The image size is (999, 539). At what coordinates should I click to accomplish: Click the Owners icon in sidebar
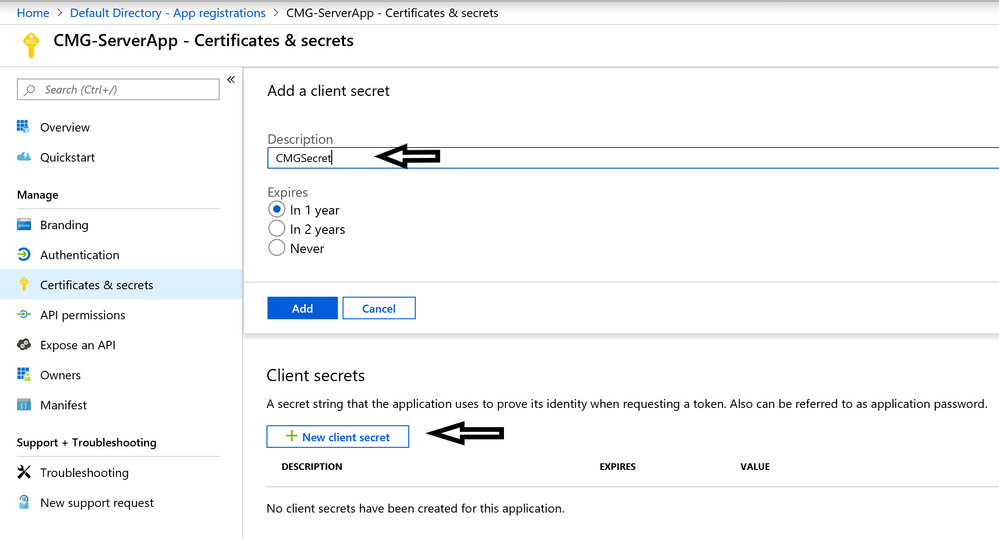coord(24,375)
